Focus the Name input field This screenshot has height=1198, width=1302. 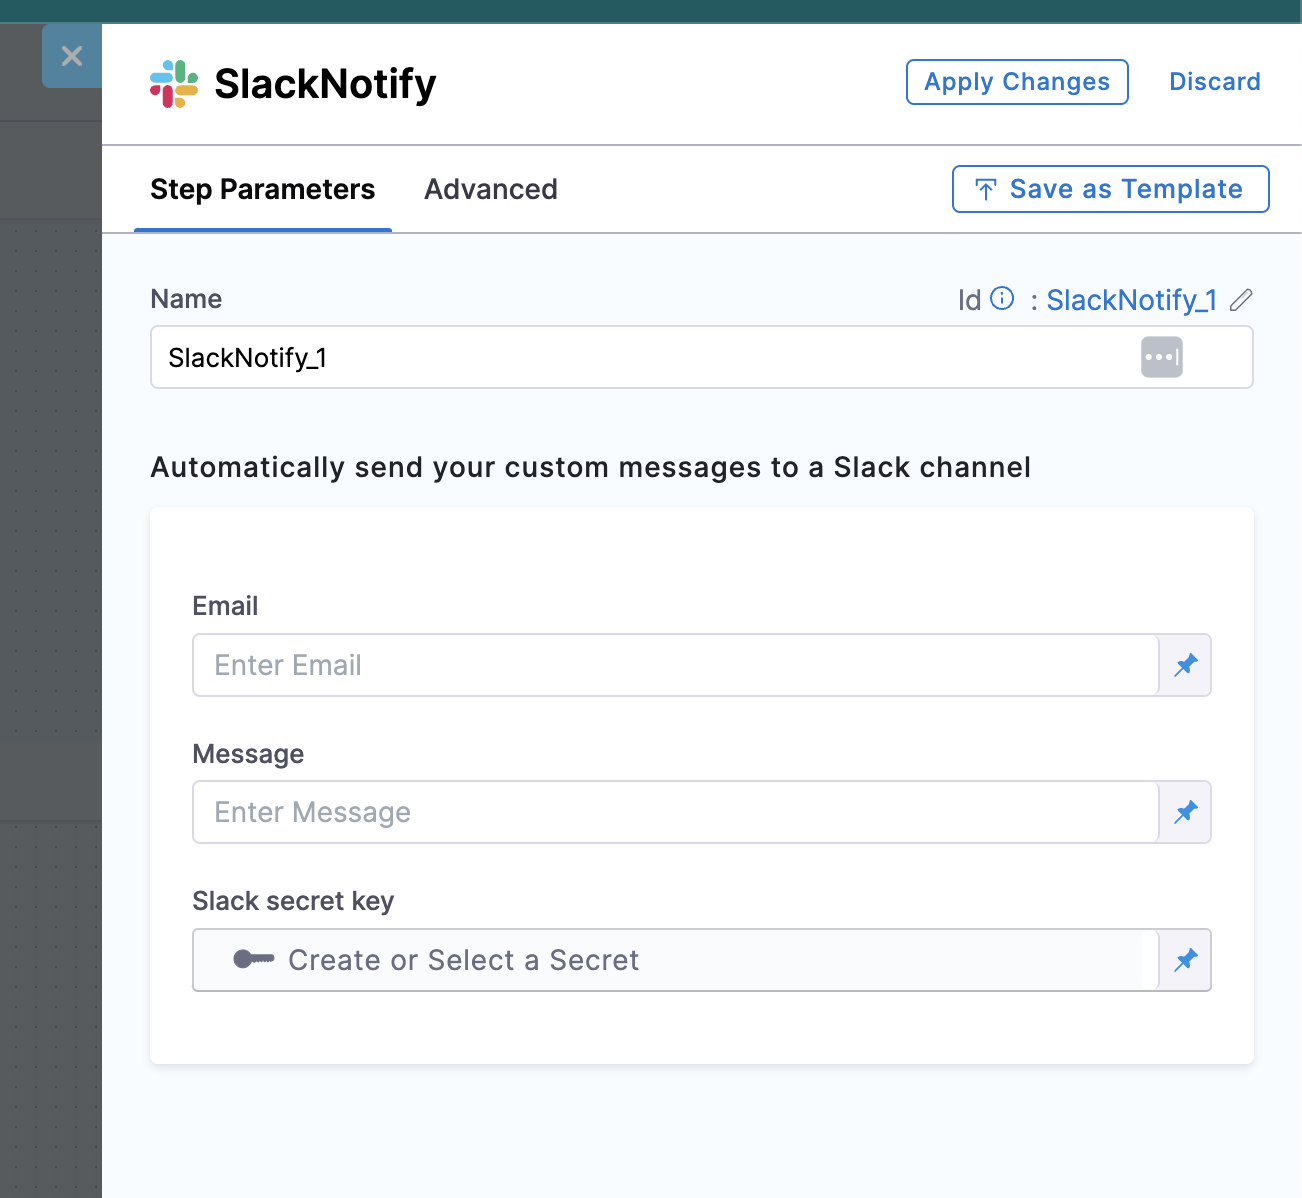point(640,357)
